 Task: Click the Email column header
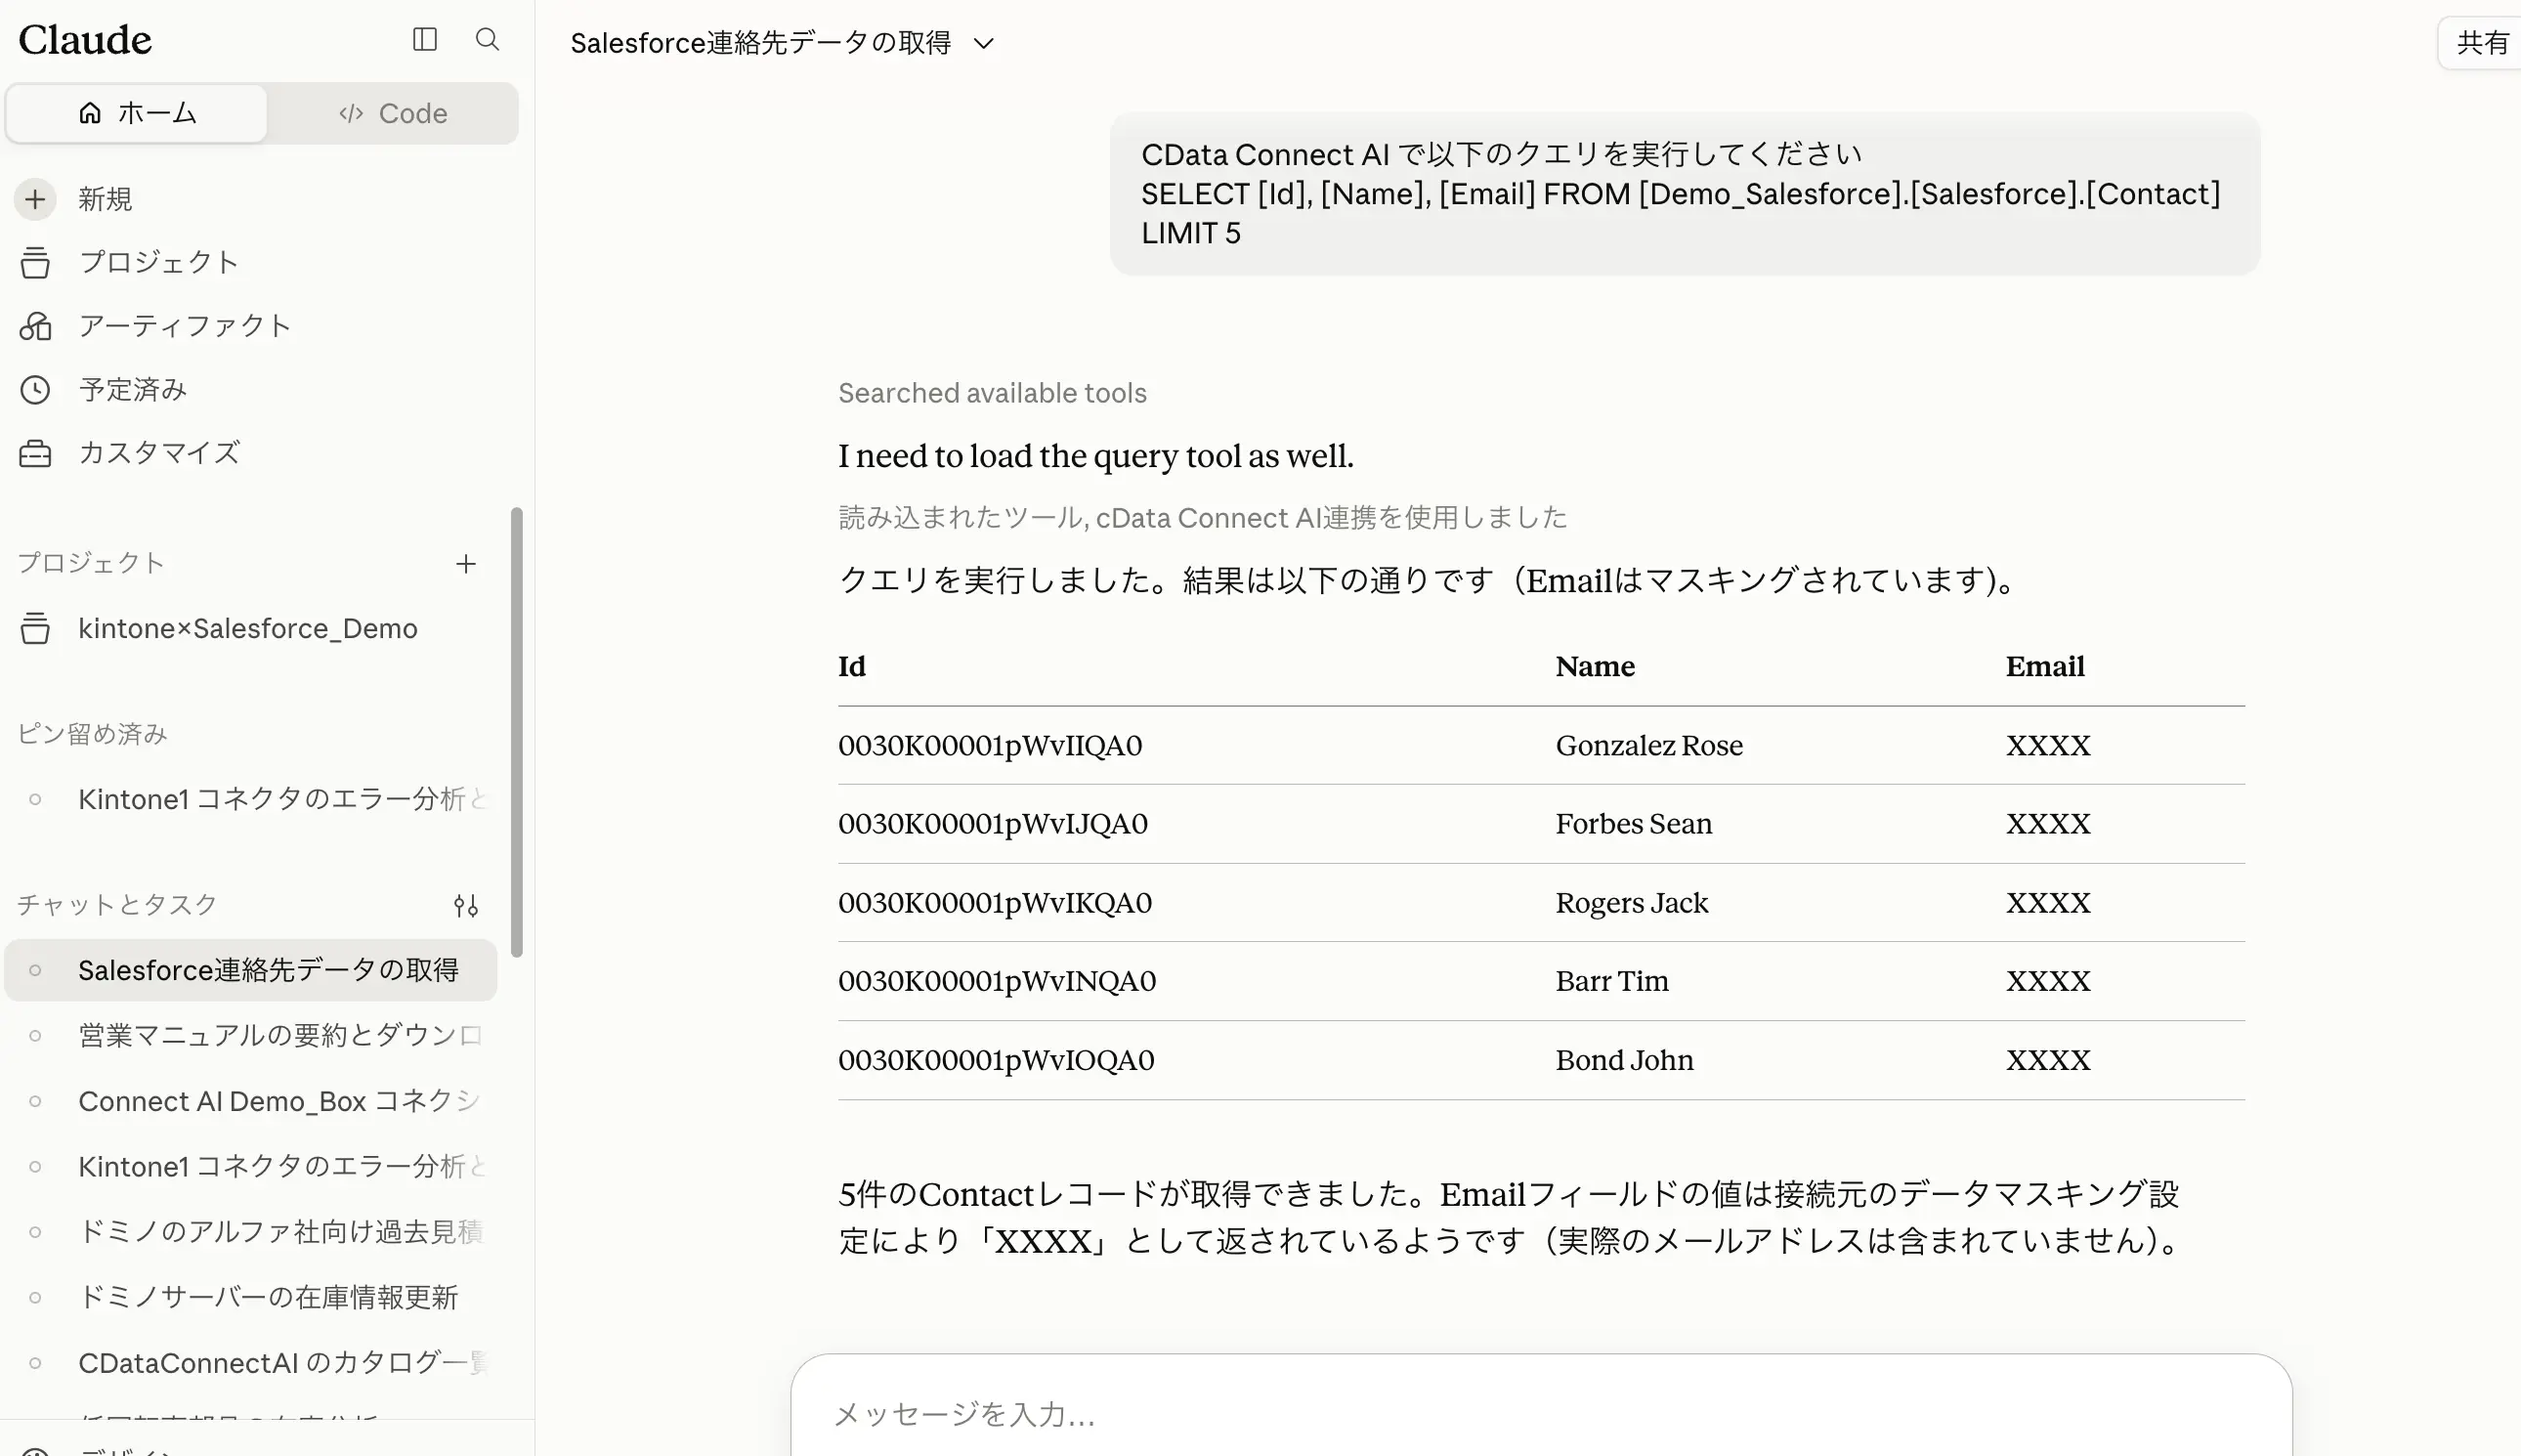point(2045,666)
